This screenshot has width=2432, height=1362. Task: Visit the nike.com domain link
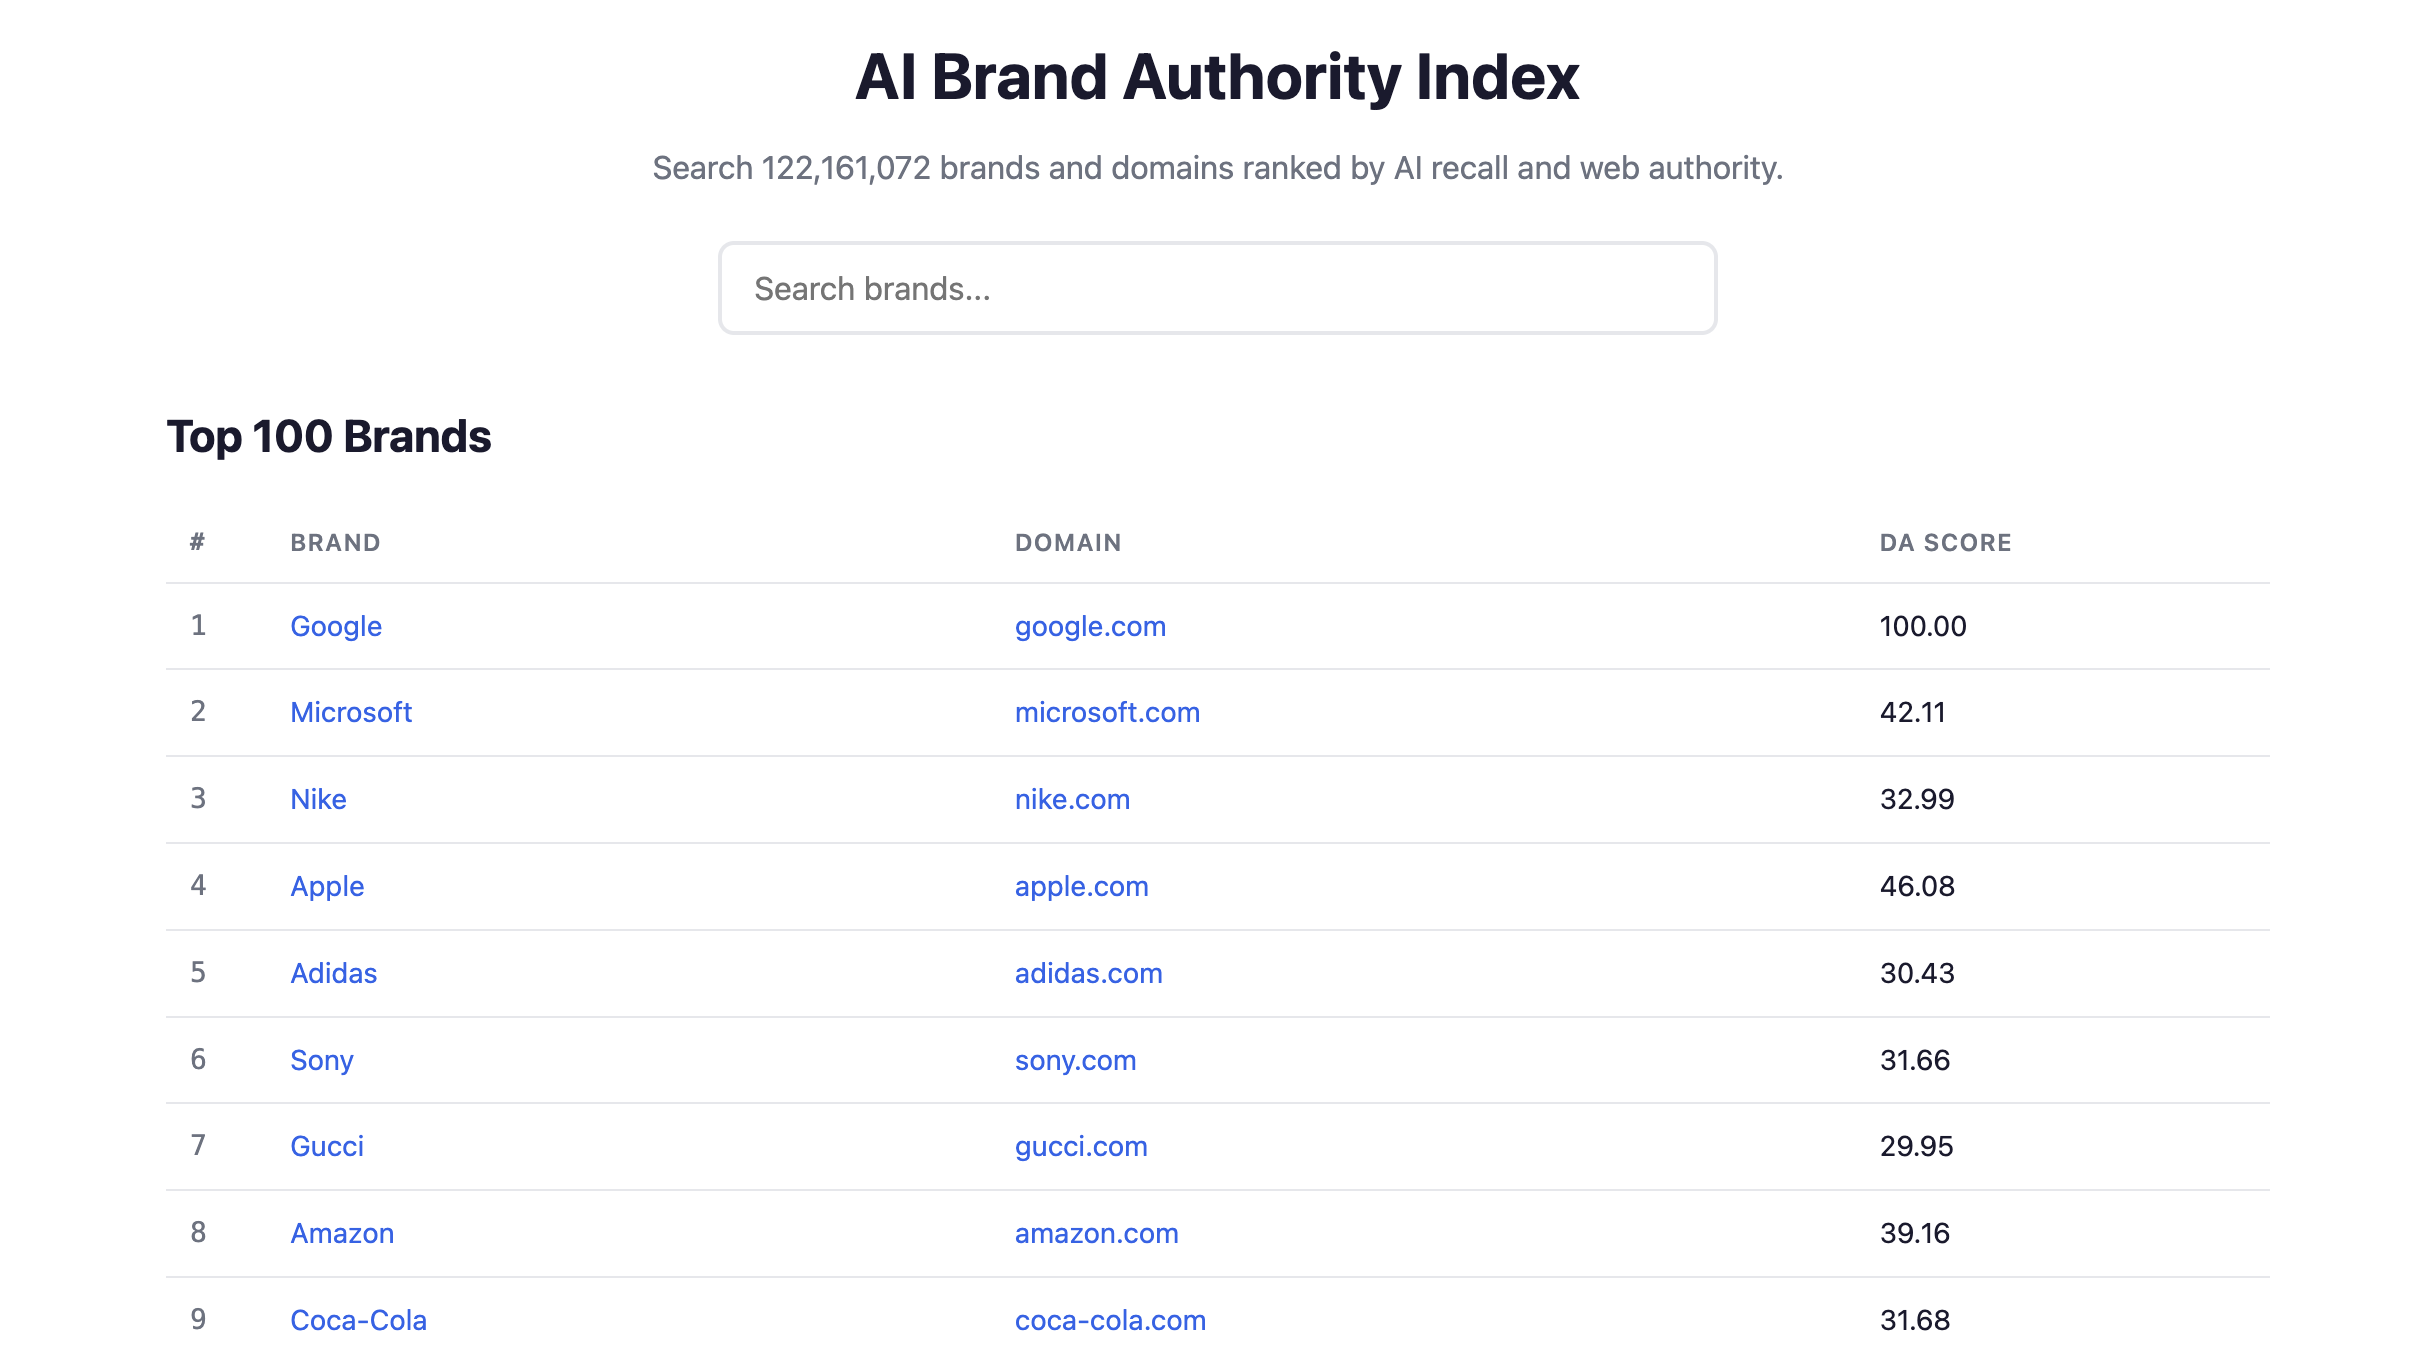[1072, 799]
